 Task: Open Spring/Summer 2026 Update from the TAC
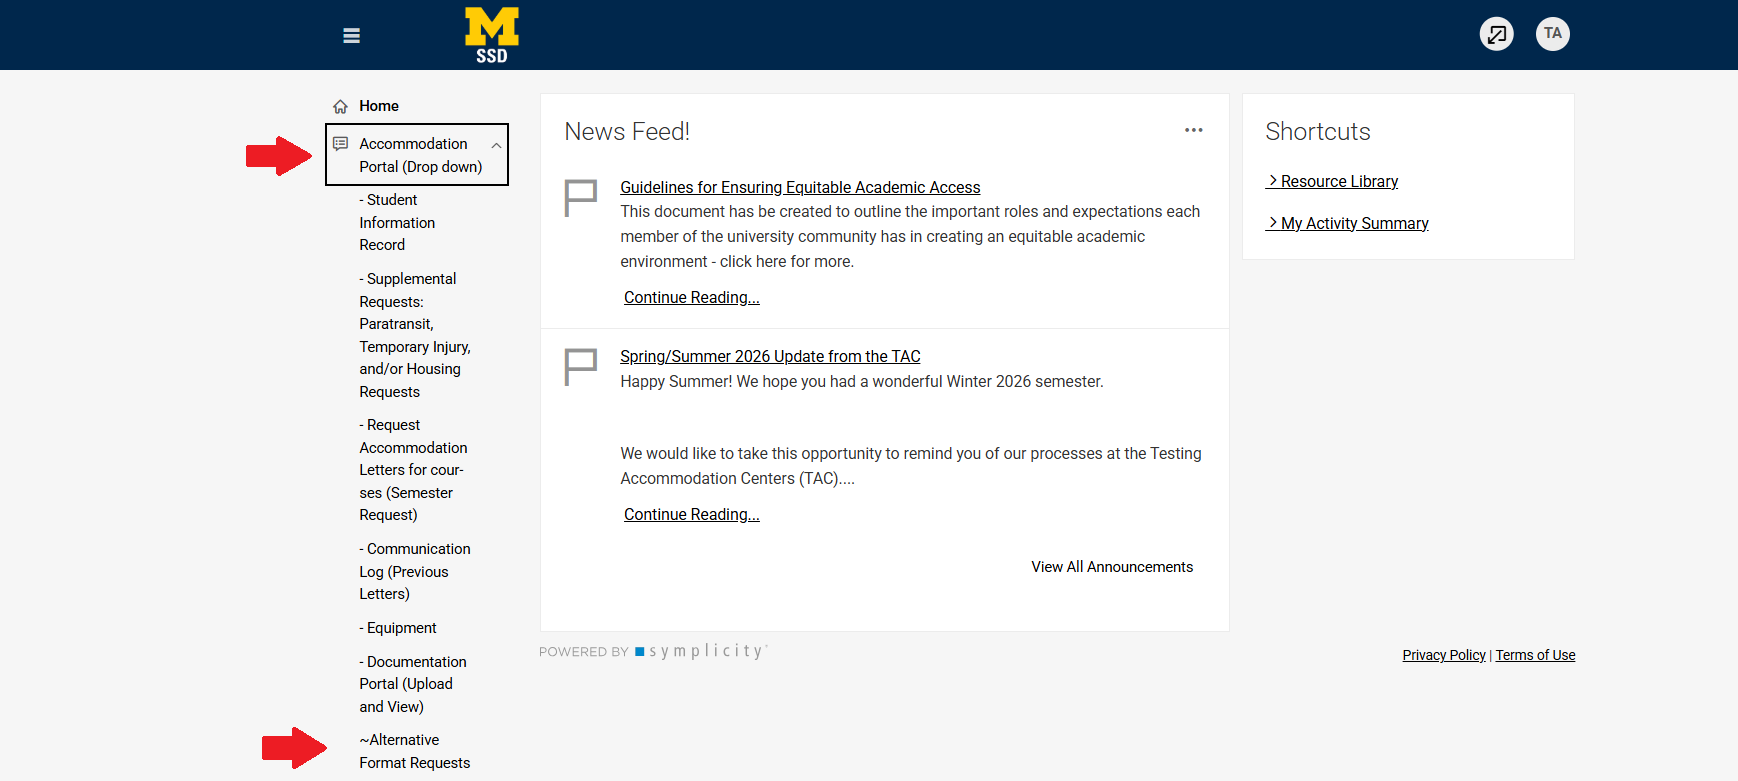tap(770, 356)
